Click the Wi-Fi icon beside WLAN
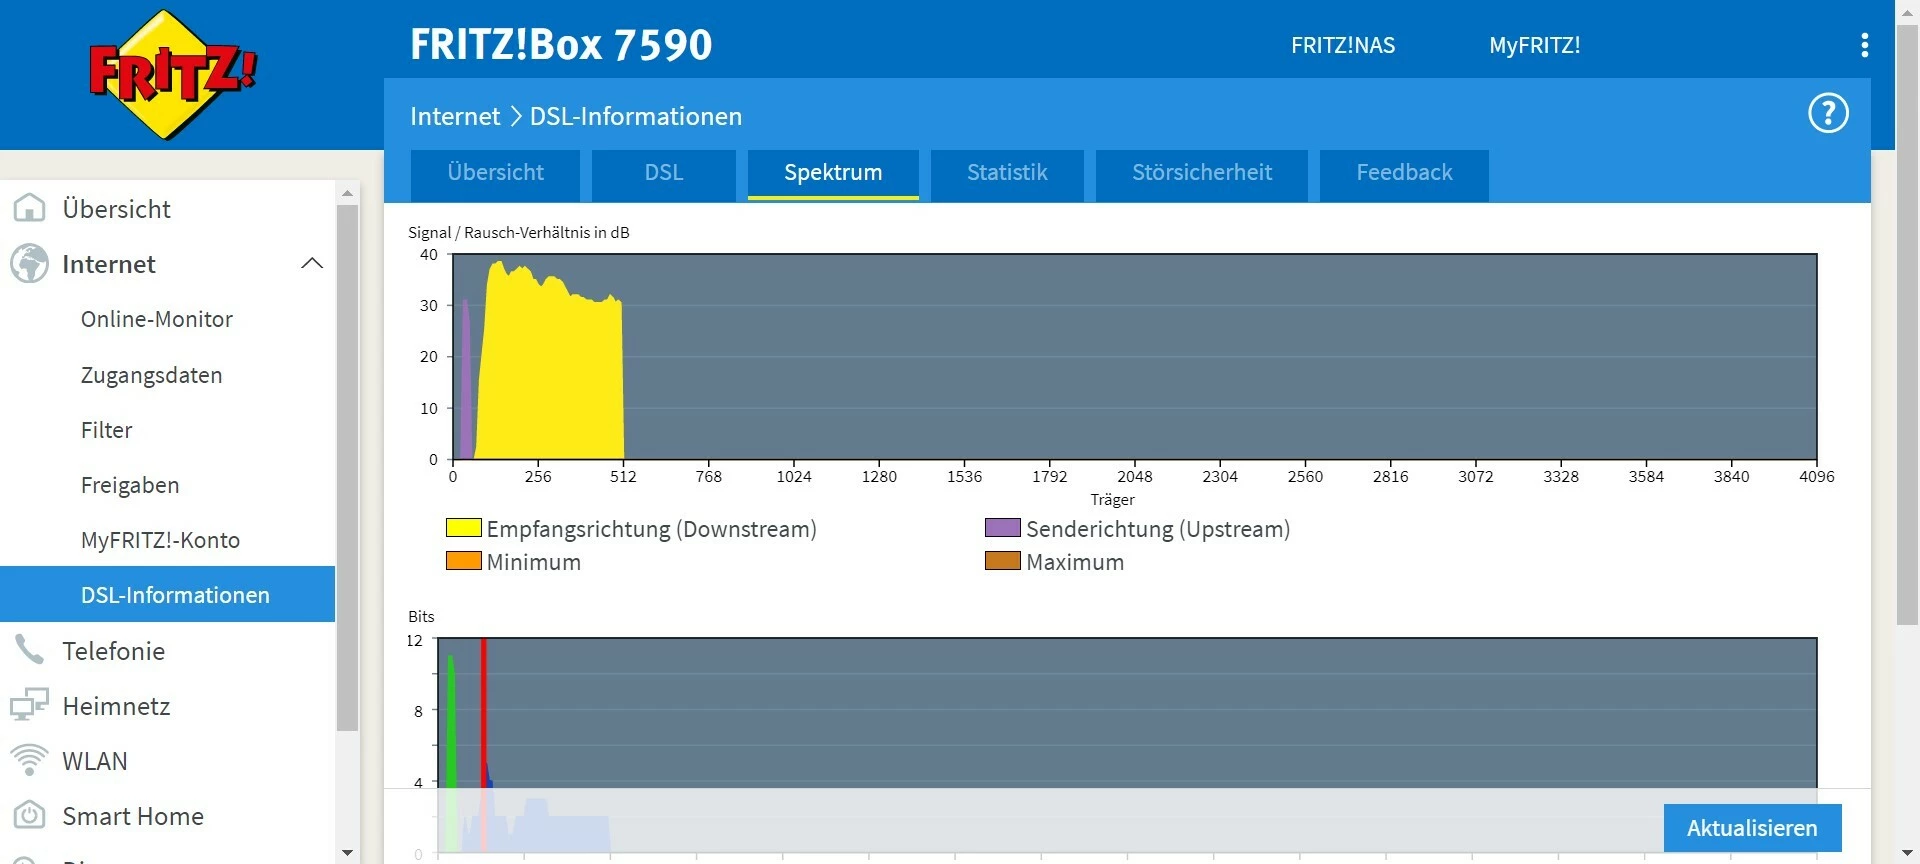Viewport: 1920px width, 864px height. click(29, 761)
